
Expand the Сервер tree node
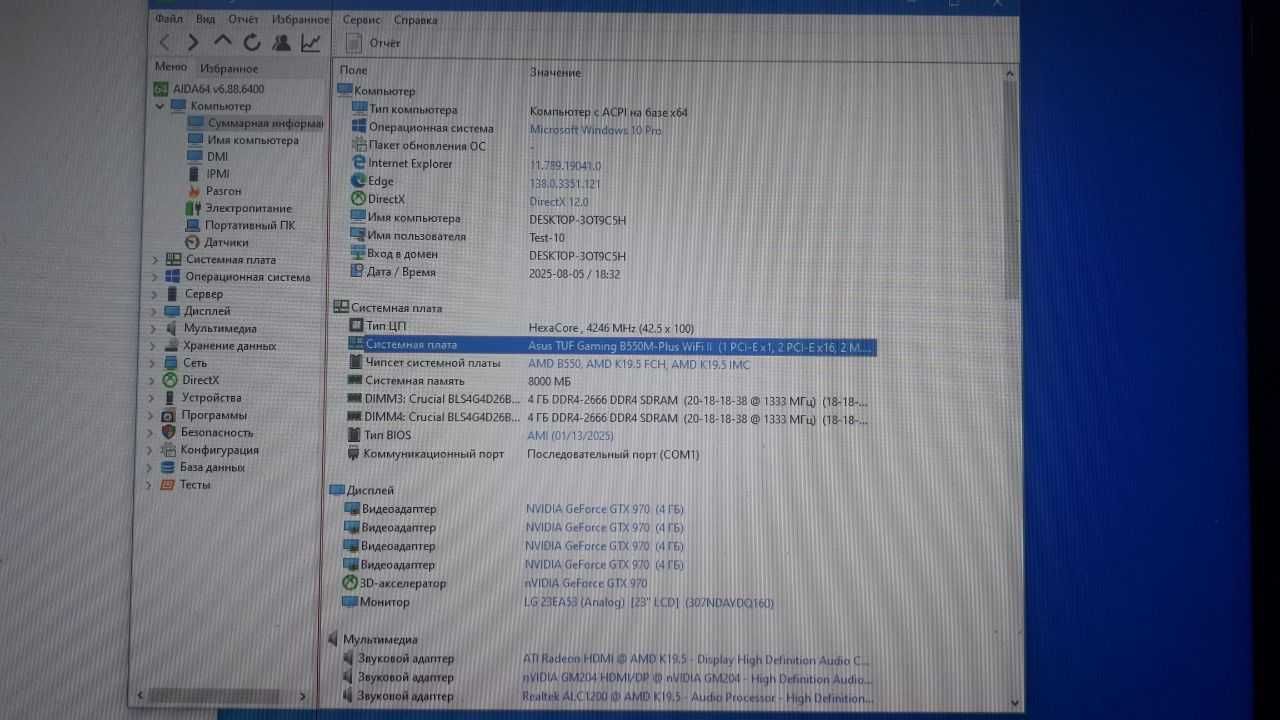click(154, 294)
